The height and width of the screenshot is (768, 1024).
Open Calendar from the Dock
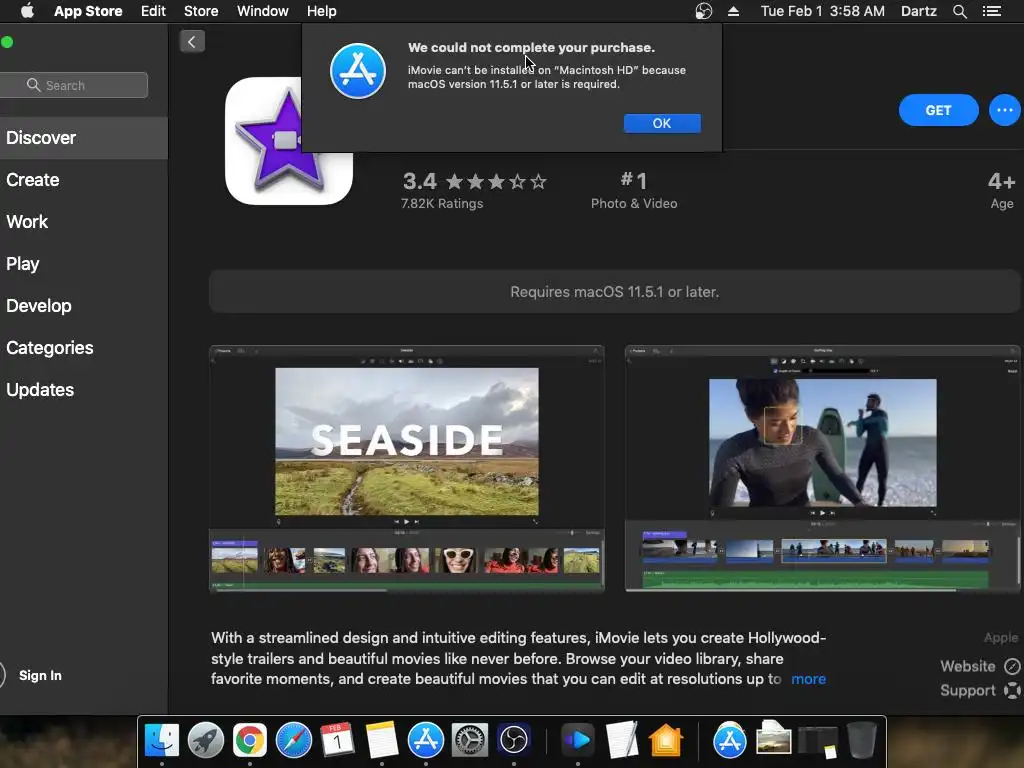click(x=338, y=741)
